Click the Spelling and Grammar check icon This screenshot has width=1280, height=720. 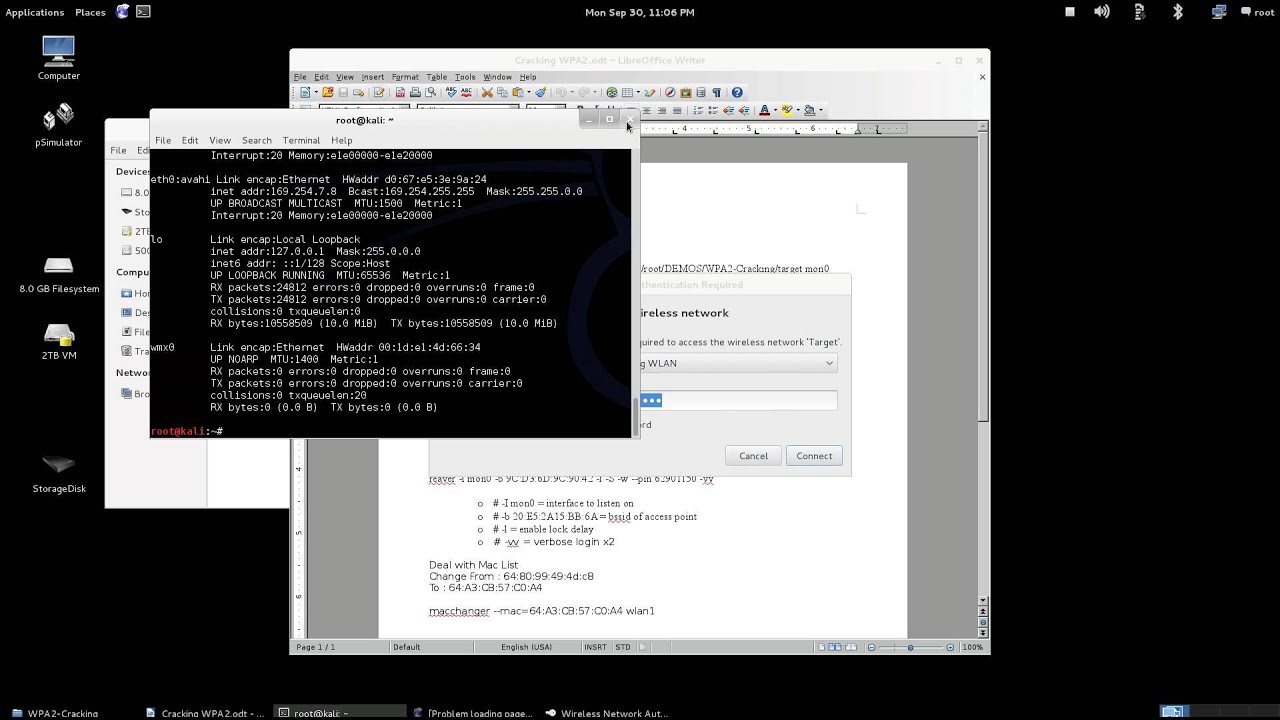click(451, 92)
